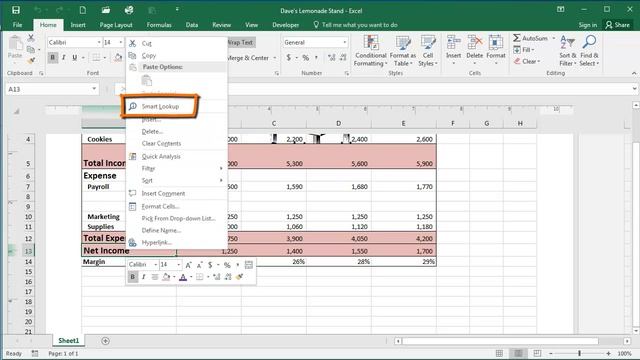Click the Format Painter brush icon

pyautogui.click(x=31, y=60)
